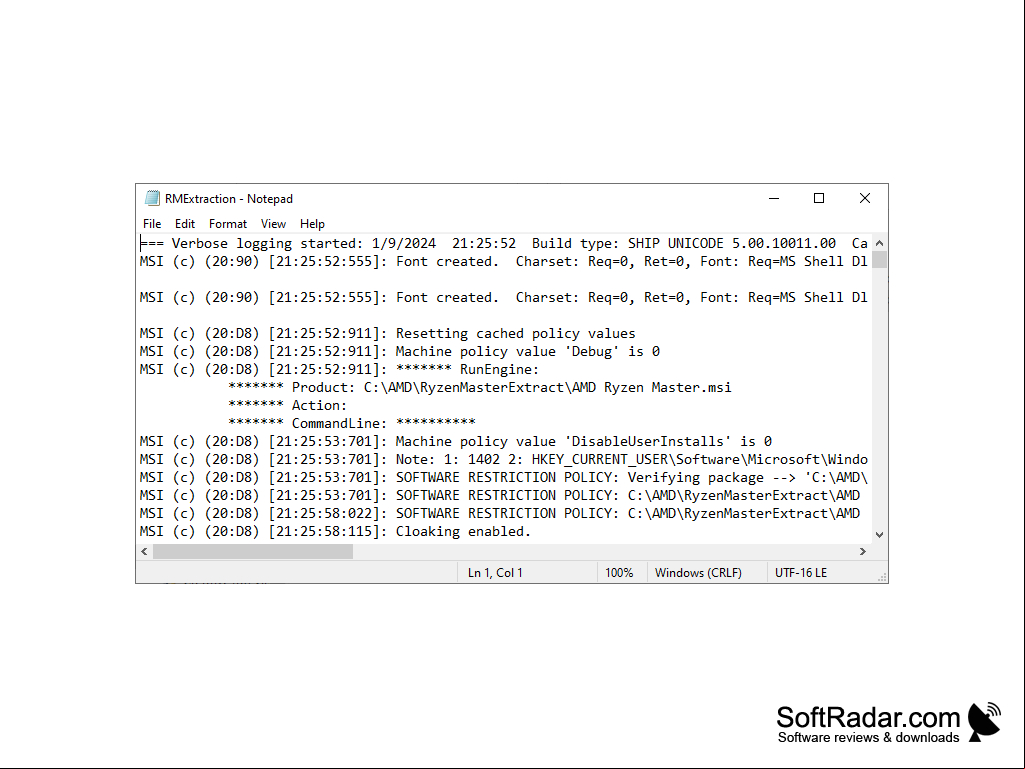
Task: Click the resize grip at window corner
Action: coord(882,577)
